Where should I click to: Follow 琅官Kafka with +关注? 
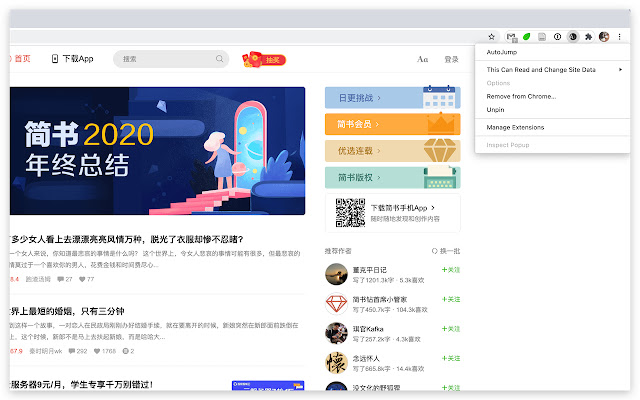(x=451, y=329)
